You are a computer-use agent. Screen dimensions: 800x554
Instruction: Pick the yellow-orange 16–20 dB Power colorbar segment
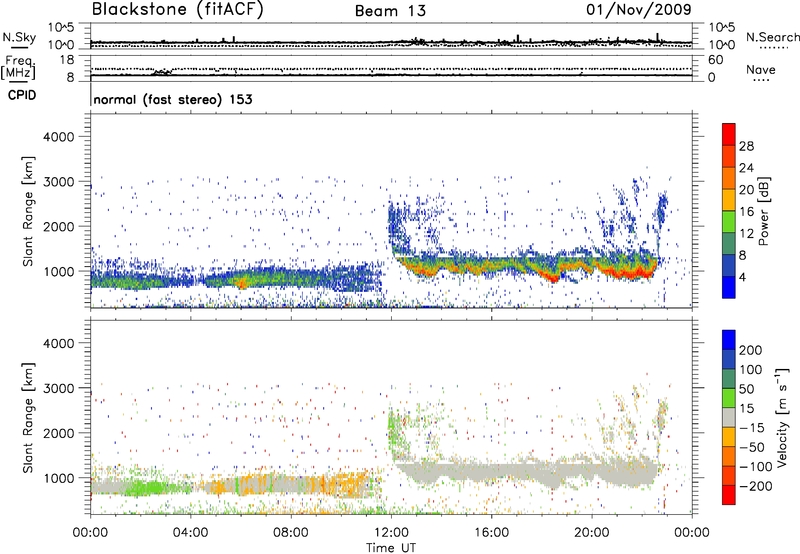(x=729, y=200)
